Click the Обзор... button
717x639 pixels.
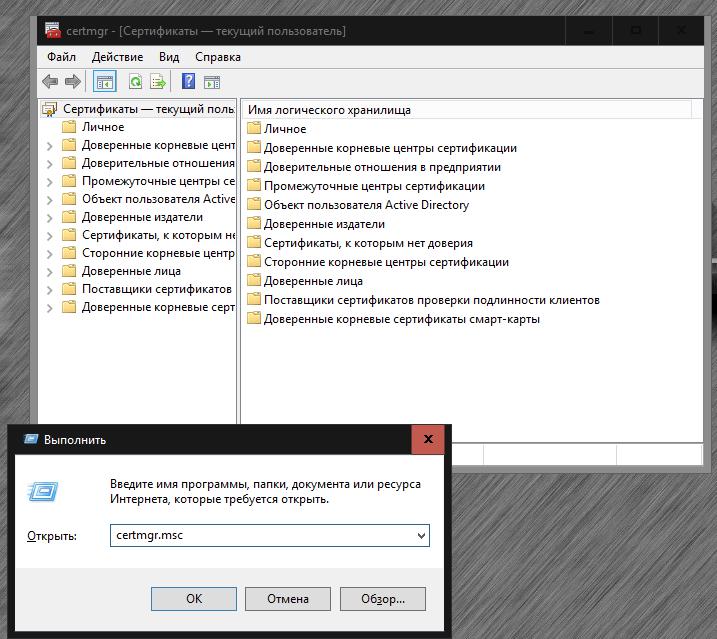pos(383,599)
